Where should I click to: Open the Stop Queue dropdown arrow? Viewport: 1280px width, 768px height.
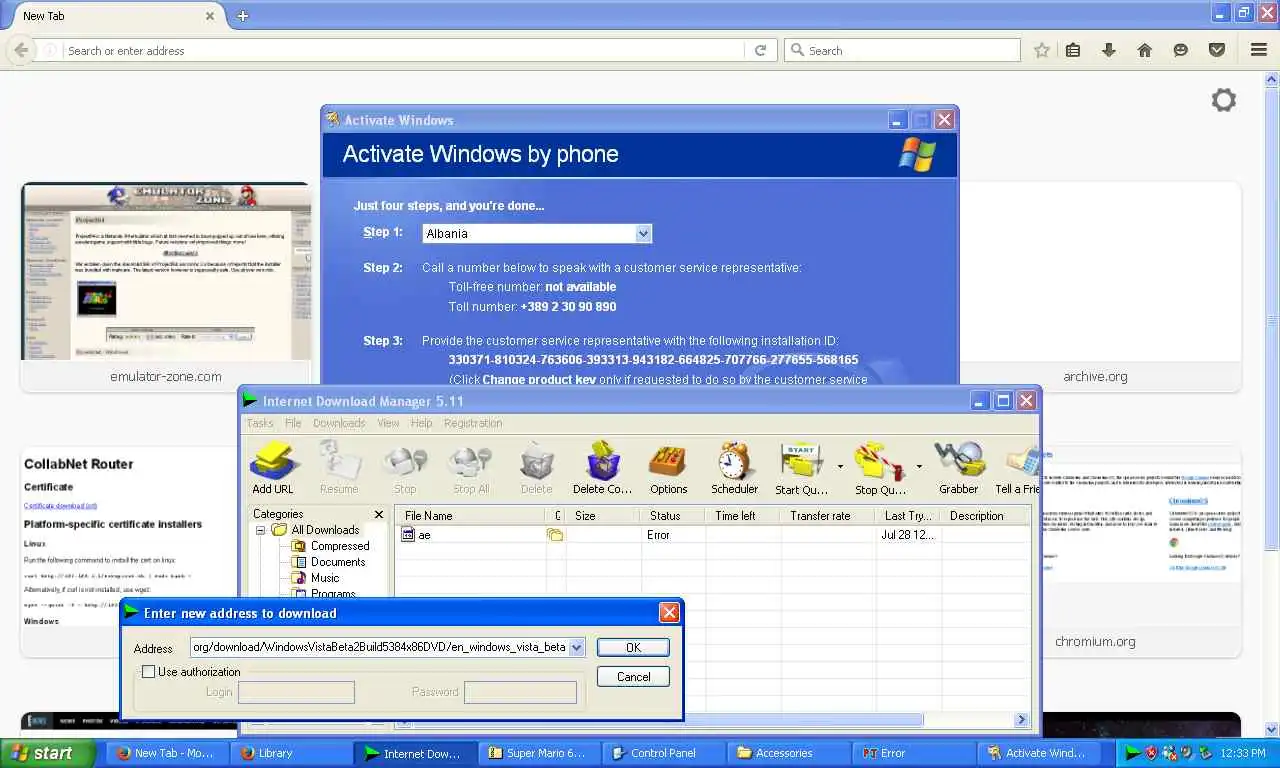[919, 466]
